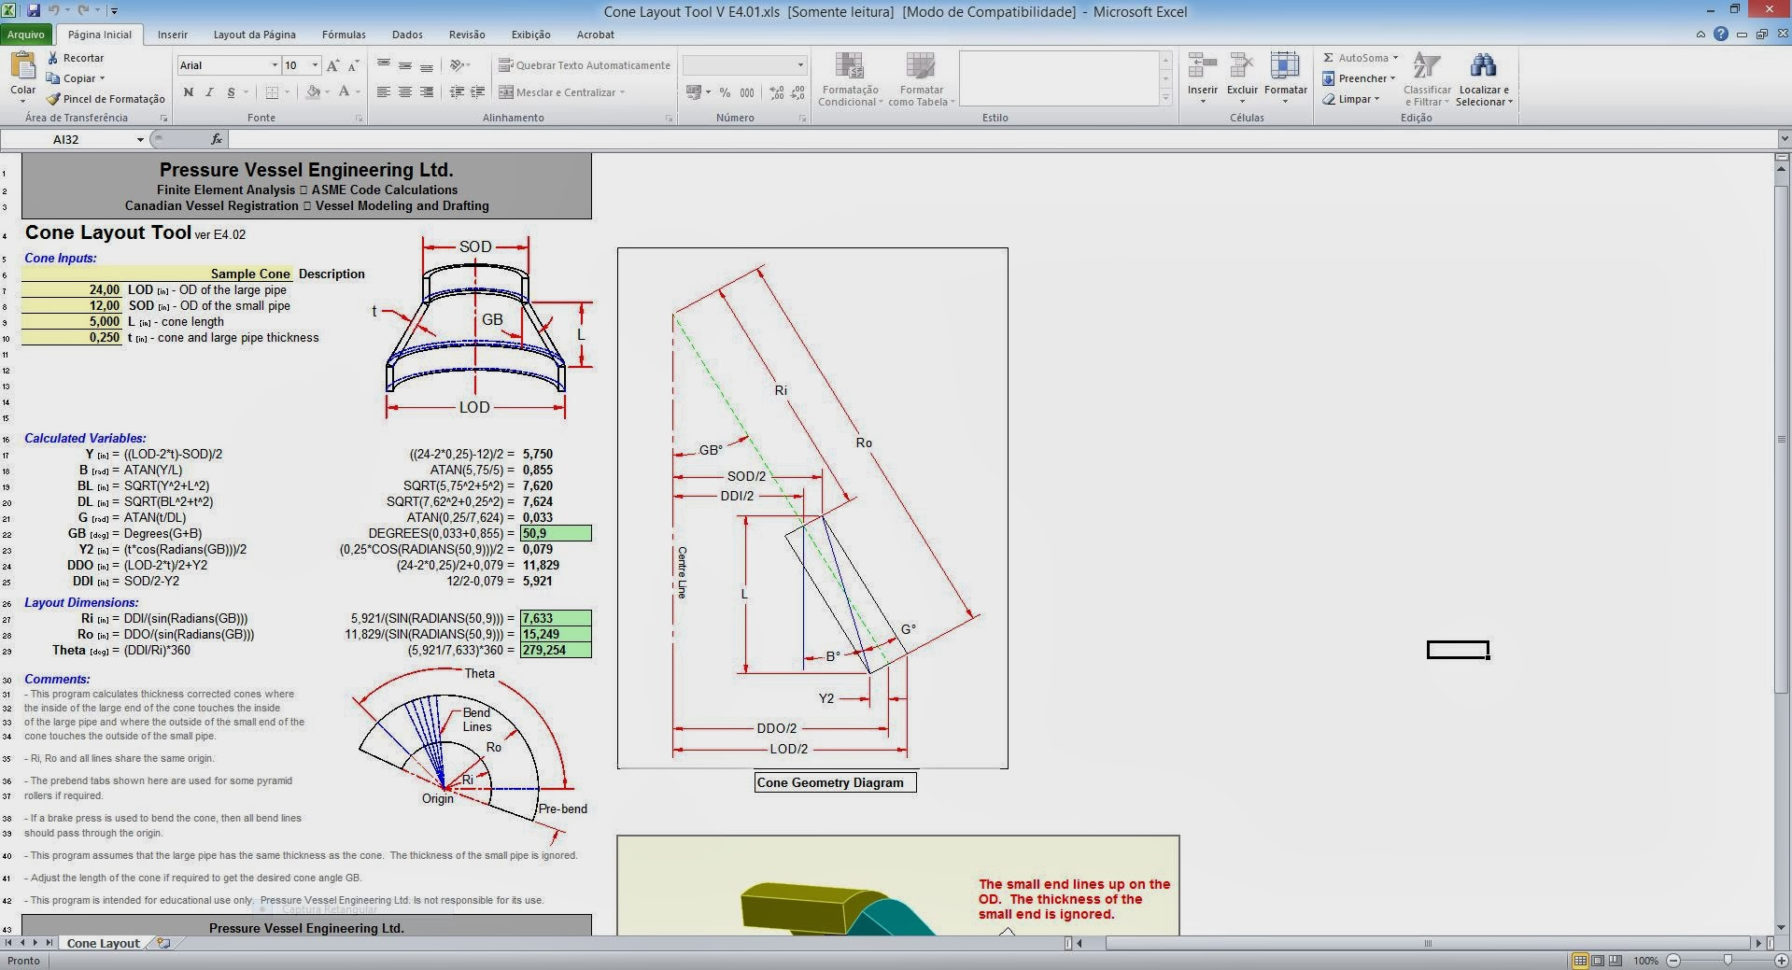Select the Cone Layout sheet tab
1792x970 pixels.
[x=103, y=943]
